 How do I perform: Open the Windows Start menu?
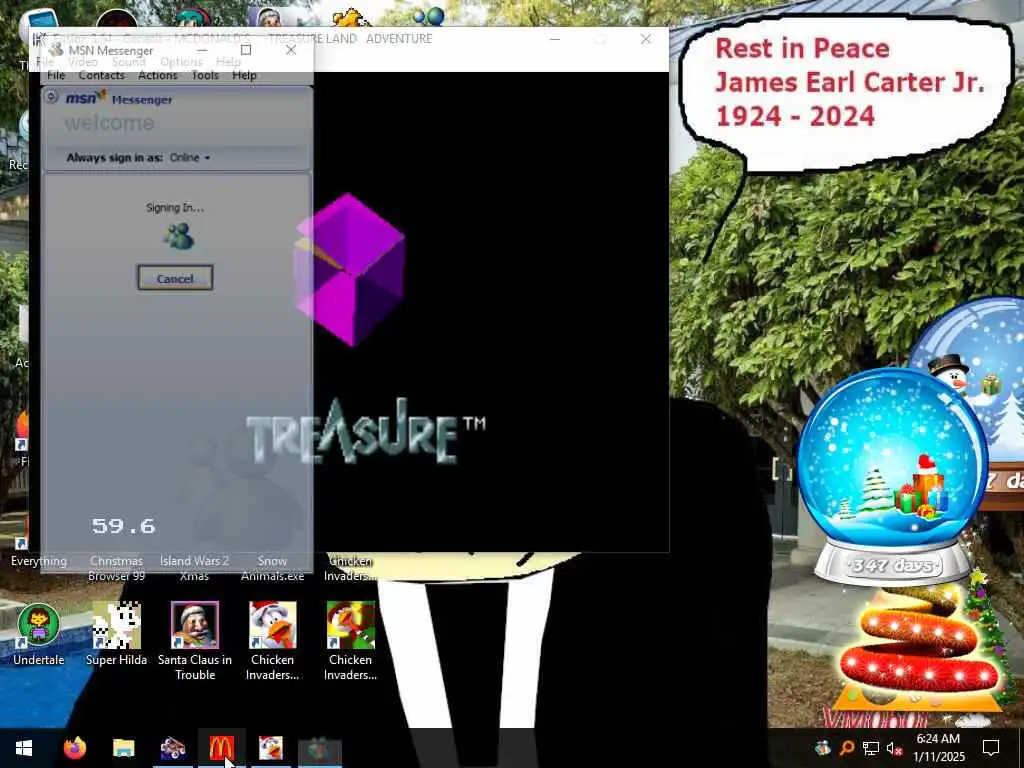[x=24, y=748]
